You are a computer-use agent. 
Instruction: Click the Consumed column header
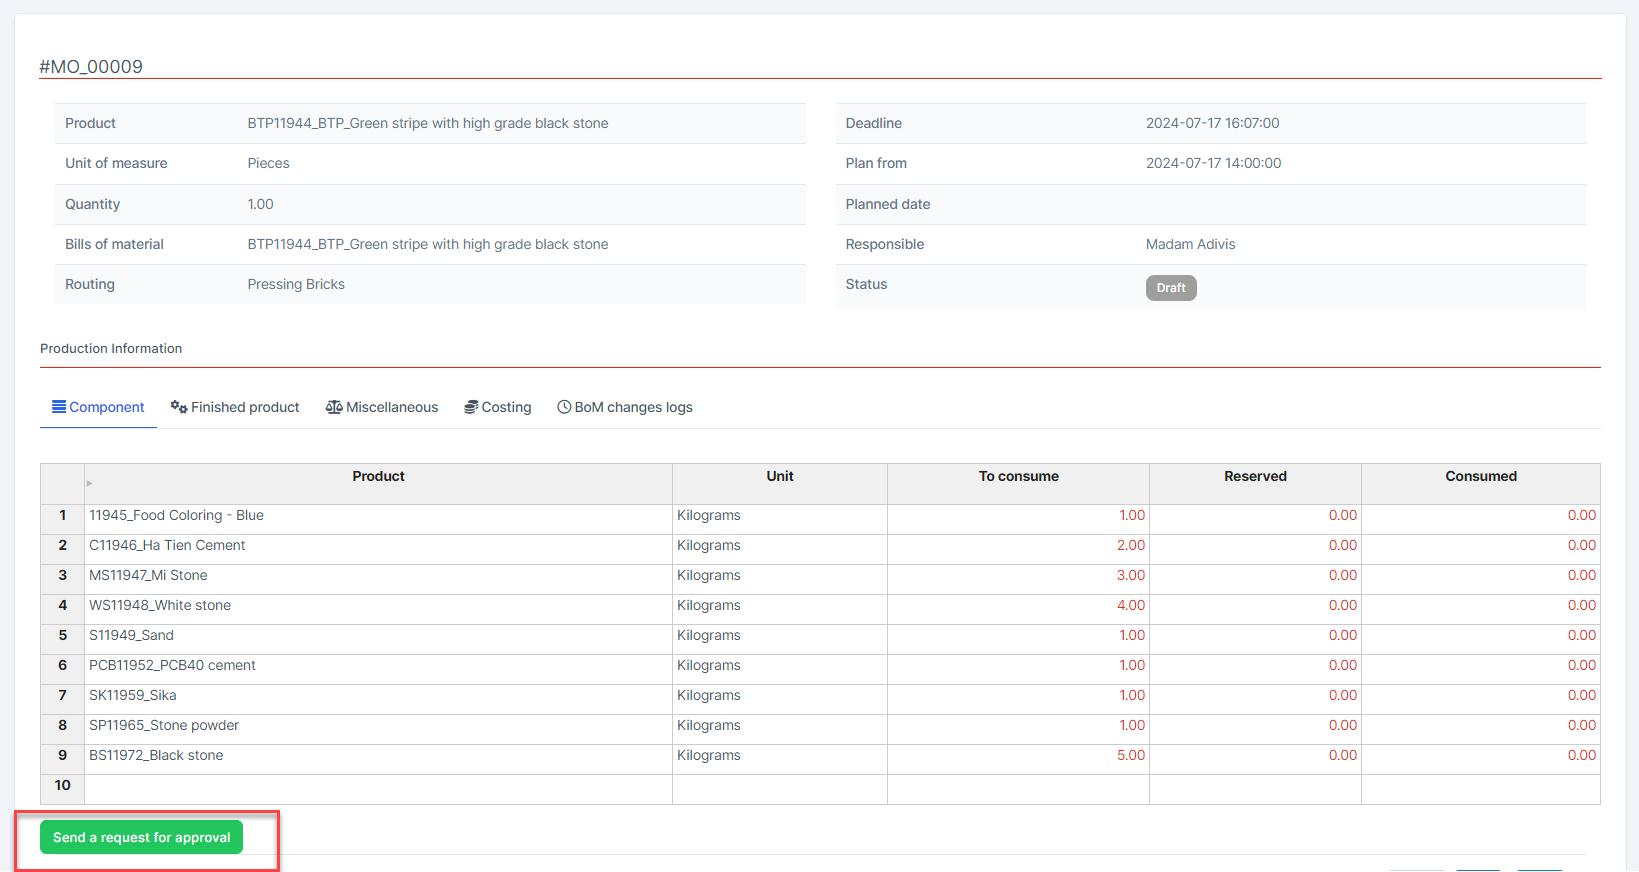pyautogui.click(x=1480, y=477)
